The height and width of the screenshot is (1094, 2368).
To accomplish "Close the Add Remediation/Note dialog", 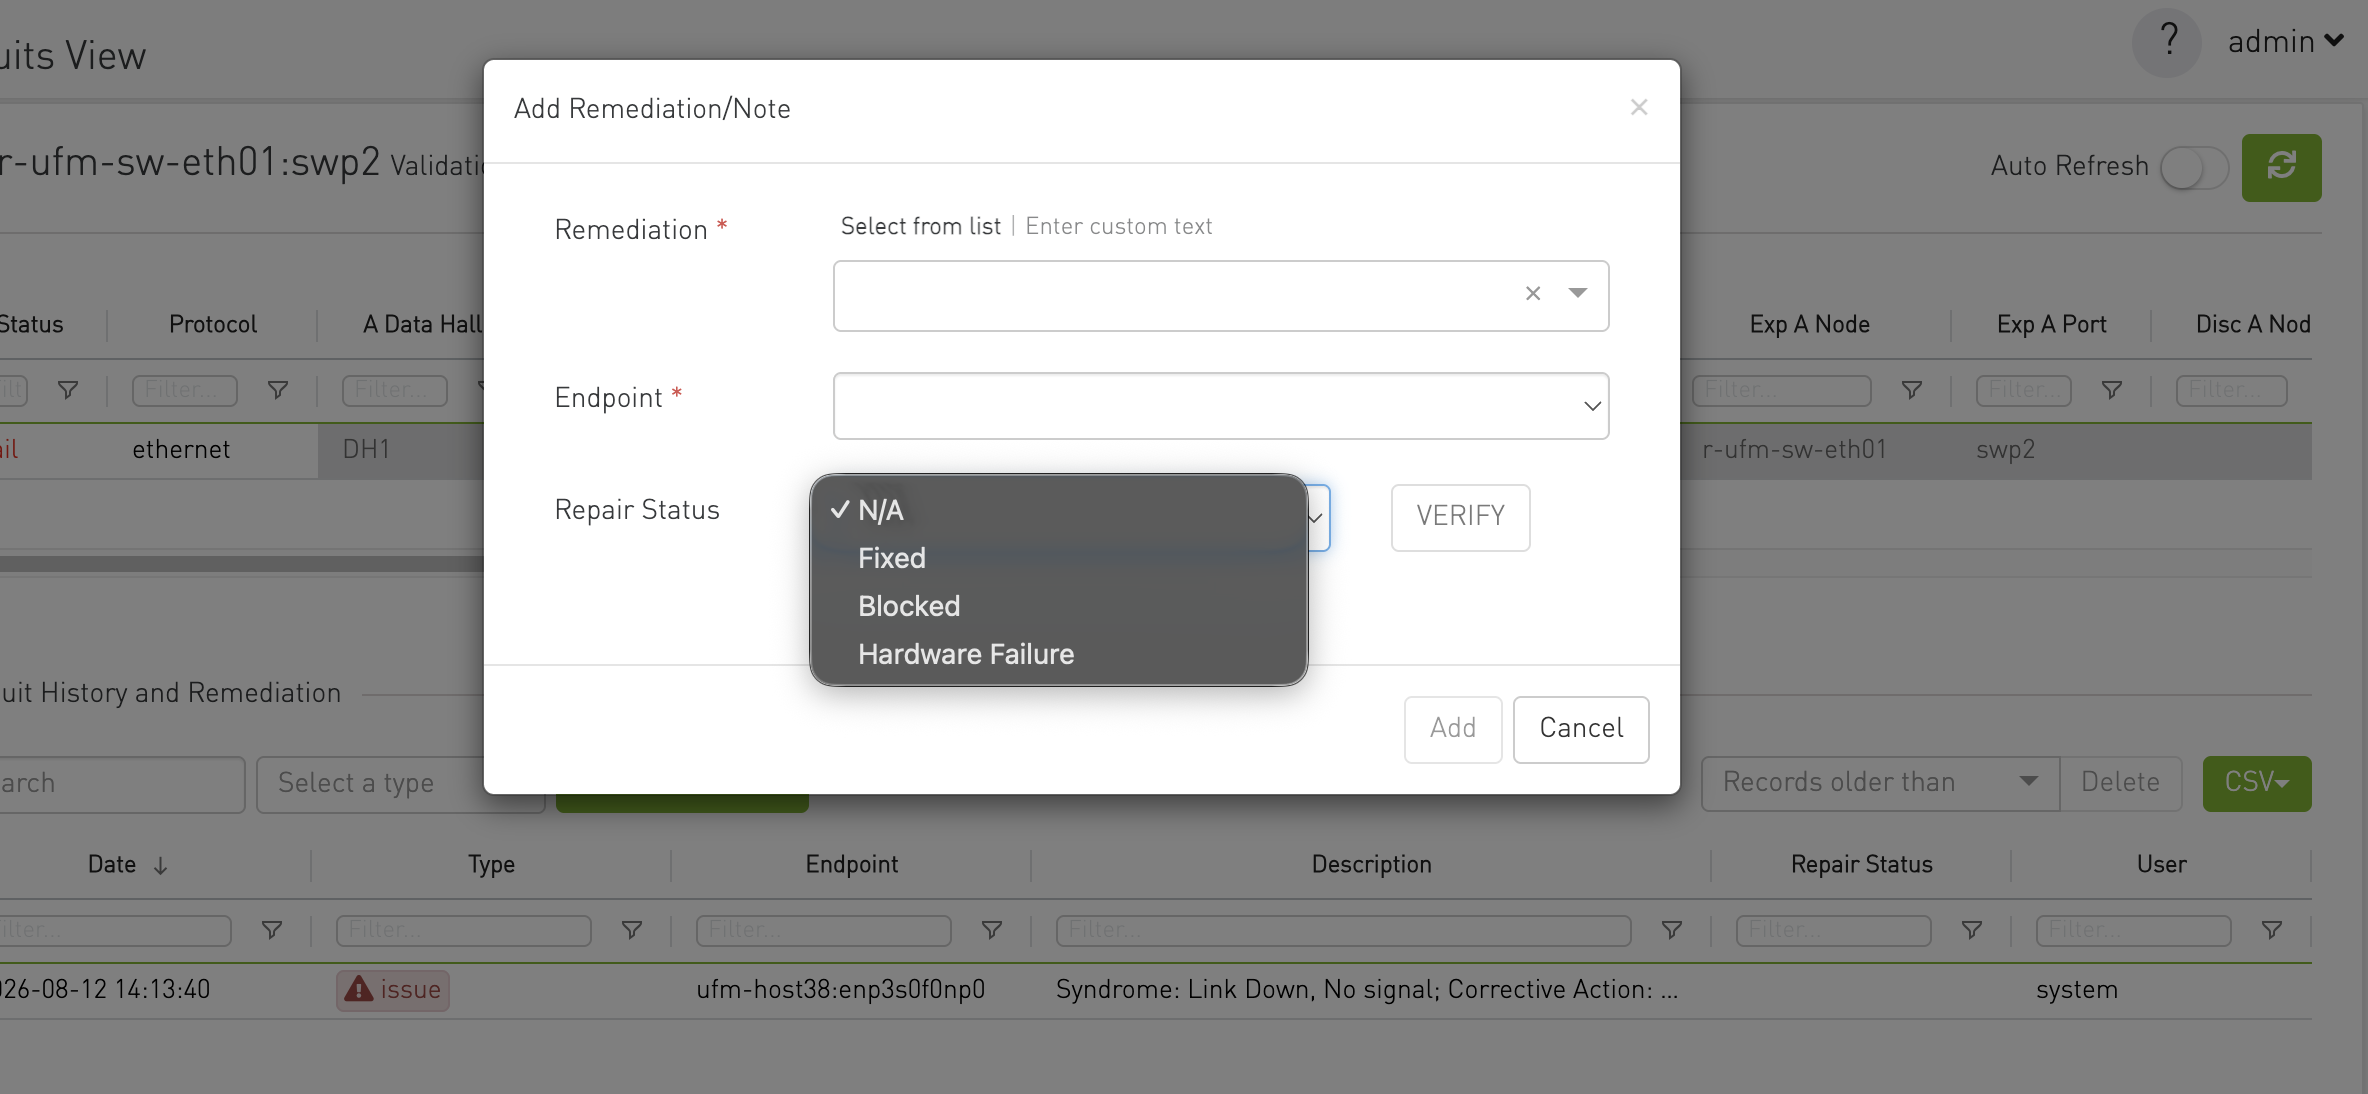I will click(1638, 107).
